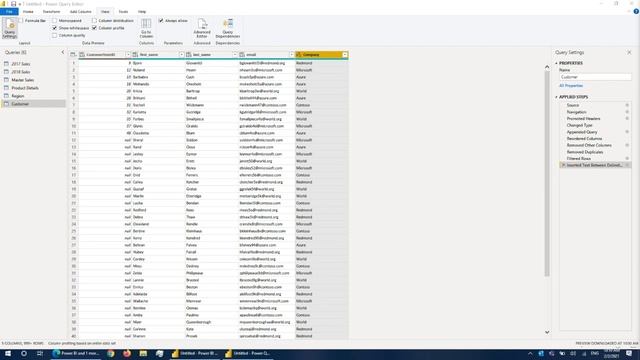Click the data type icon of the email column
The width and height of the screenshot is (640, 360).
[x=242, y=55]
